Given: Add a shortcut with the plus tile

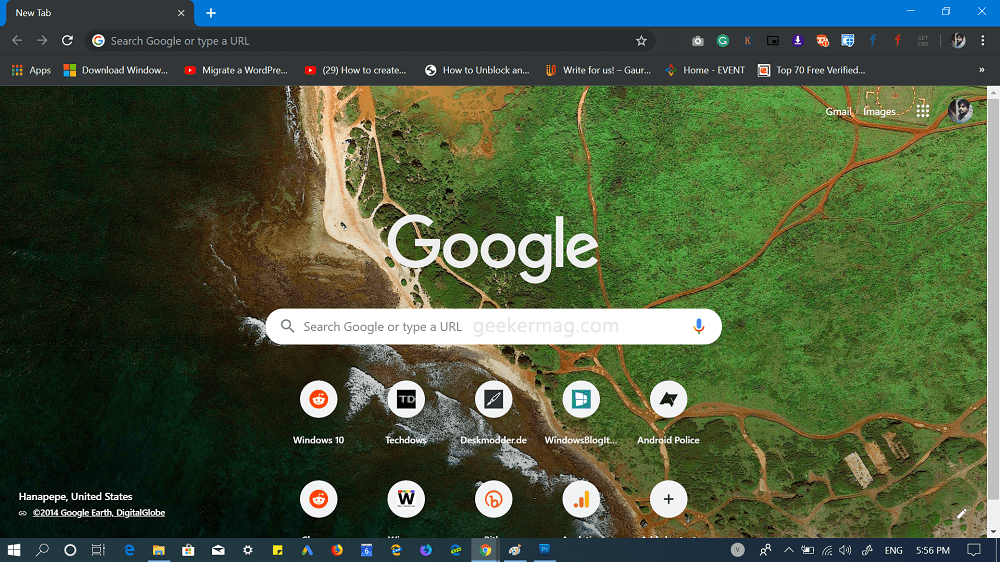Looking at the screenshot, I should click(668, 499).
